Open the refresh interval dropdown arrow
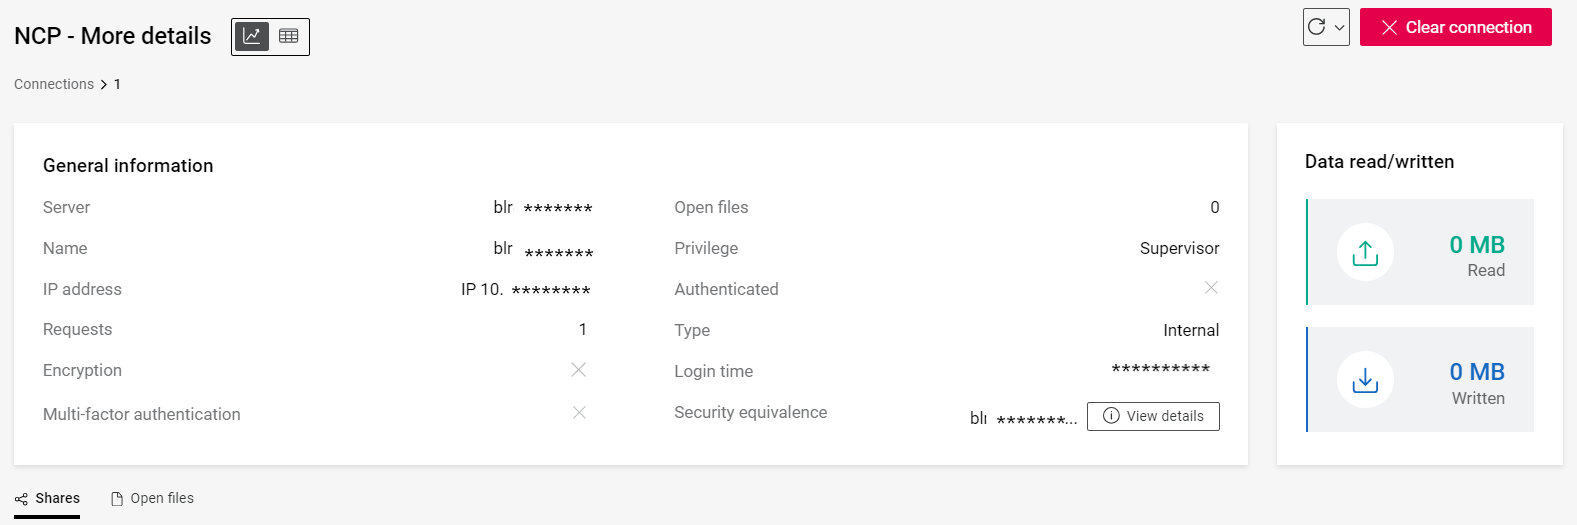Viewport: 1577px width, 525px height. pos(1339,28)
